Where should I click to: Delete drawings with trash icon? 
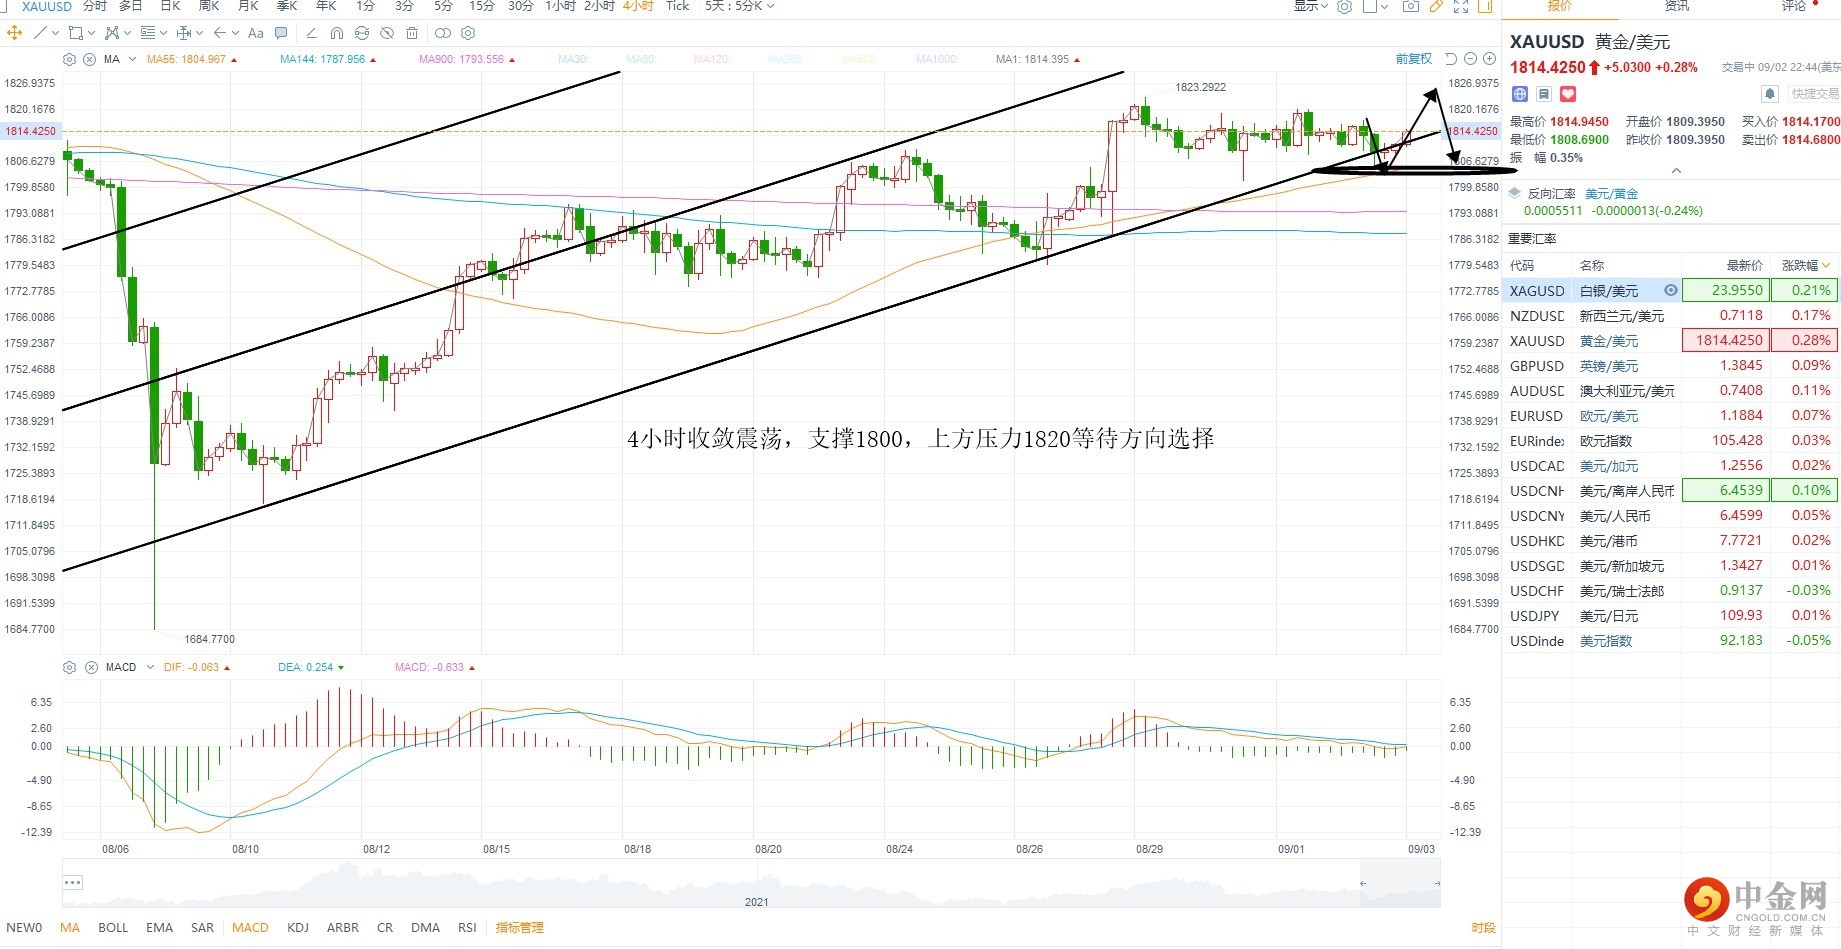(x=412, y=33)
